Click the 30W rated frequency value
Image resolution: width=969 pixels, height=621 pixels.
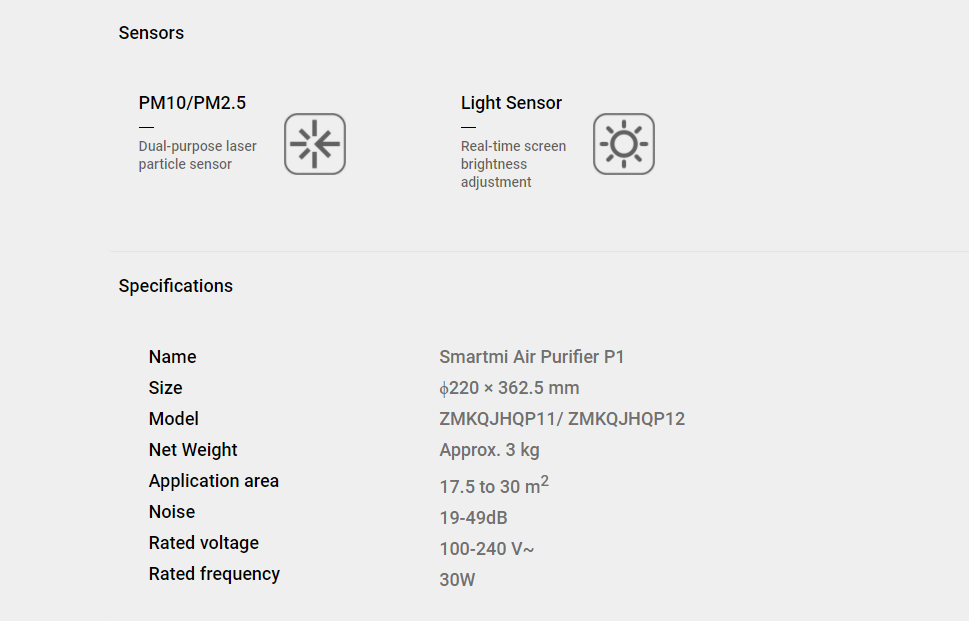[457, 580]
